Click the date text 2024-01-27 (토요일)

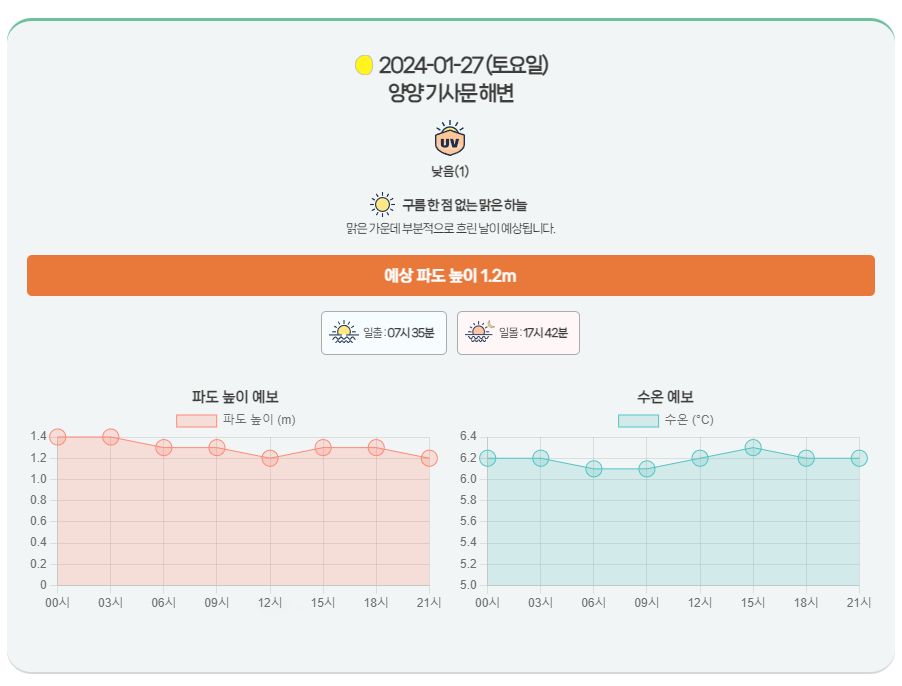pyautogui.click(x=463, y=65)
